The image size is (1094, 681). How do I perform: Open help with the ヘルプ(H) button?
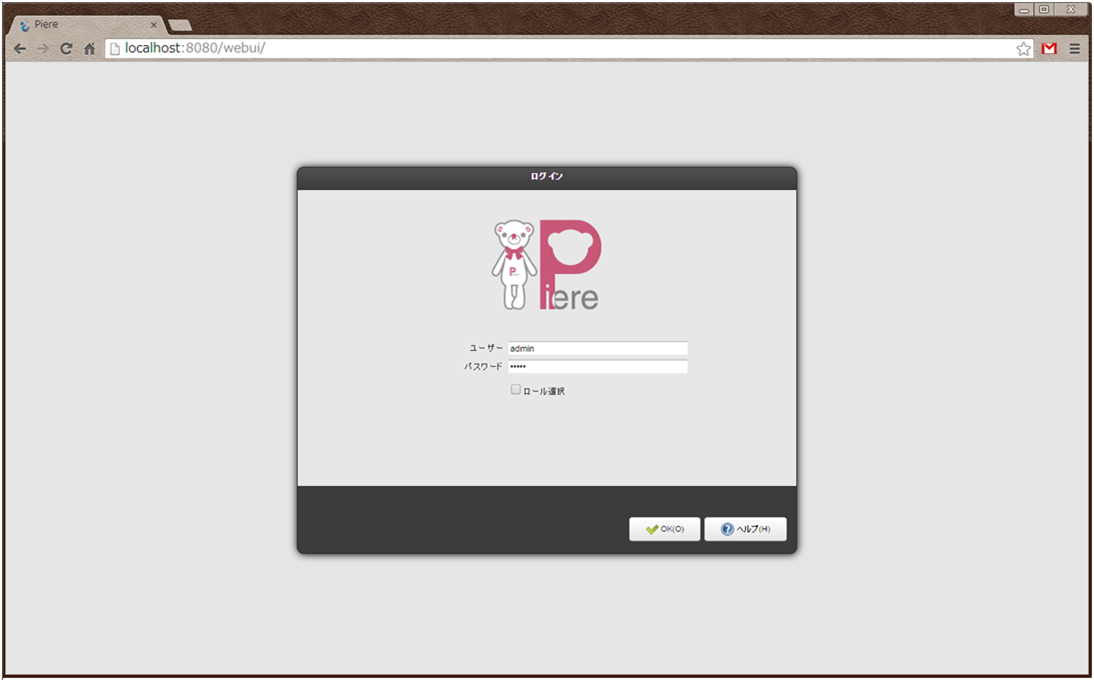pos(745,529)
